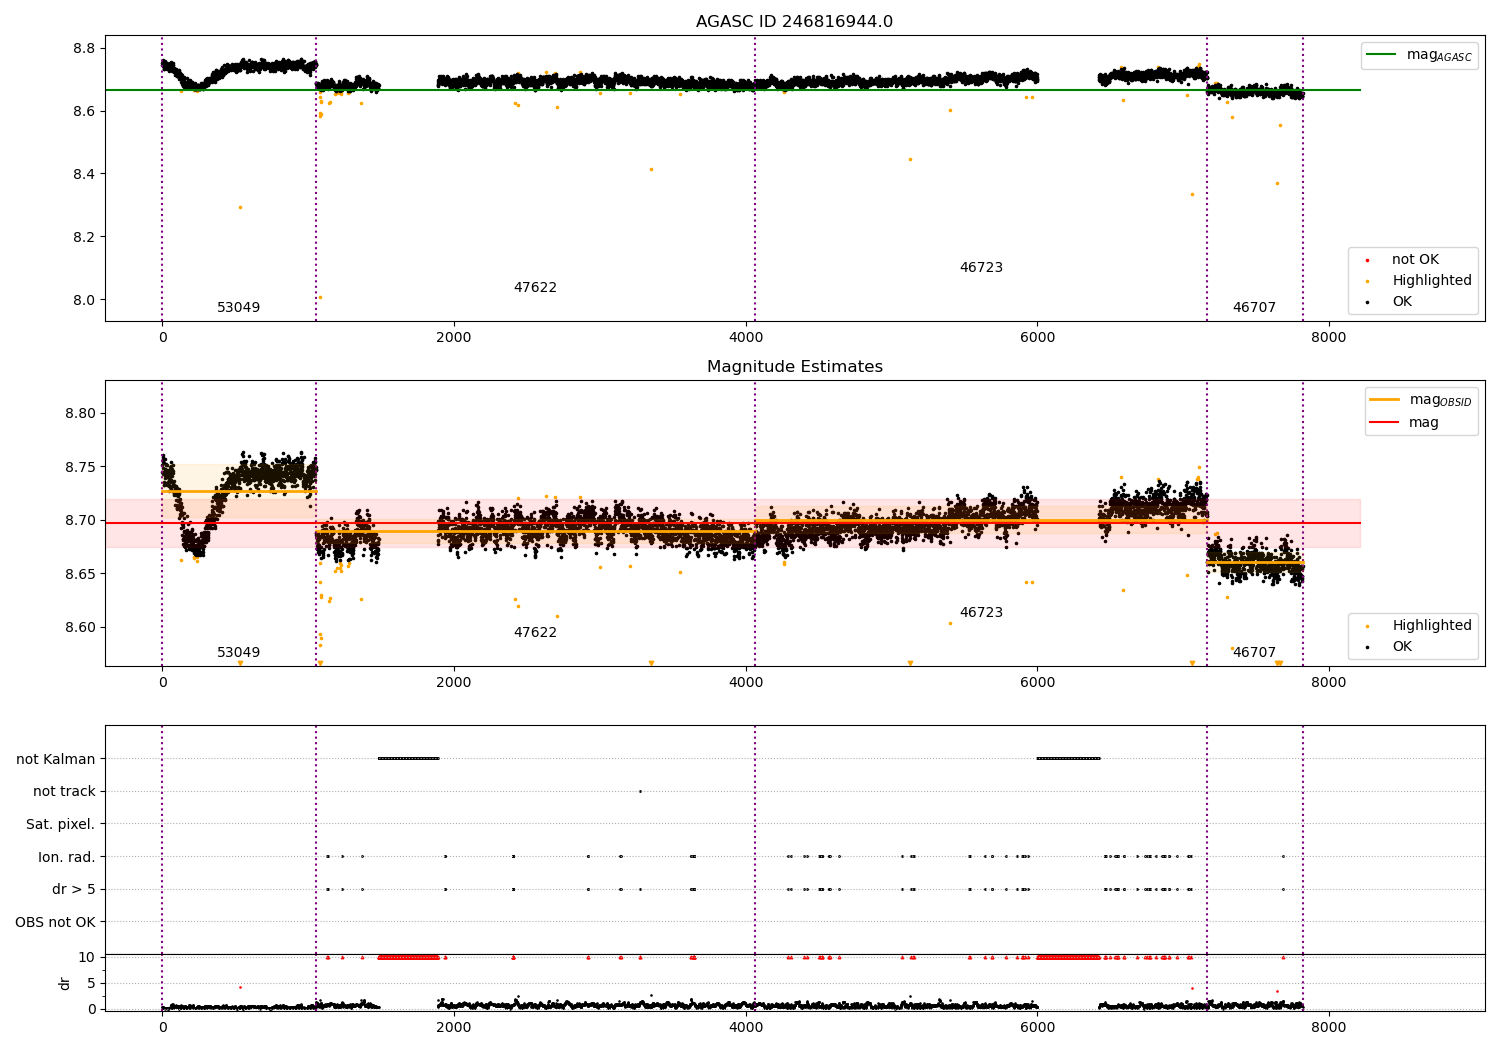Click dr-axis tick 10 on the bottom plot
Screen dimensions: 1500x1050
pyautogui.click(x=87, y=957)
